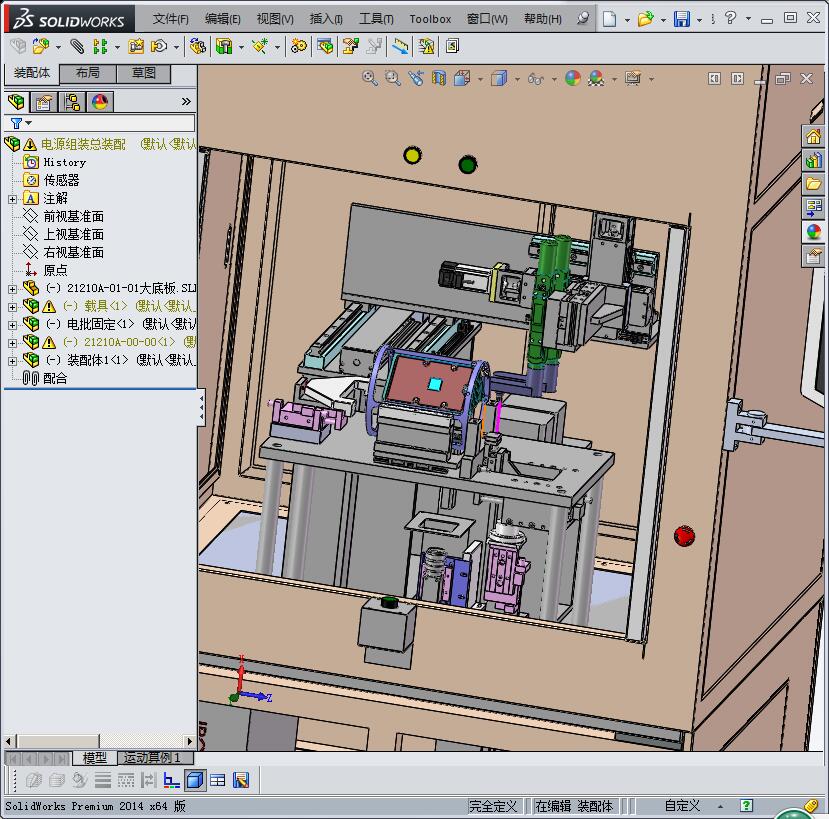Open the Toolbox menu
829x819 pixels.
point(430,20)
